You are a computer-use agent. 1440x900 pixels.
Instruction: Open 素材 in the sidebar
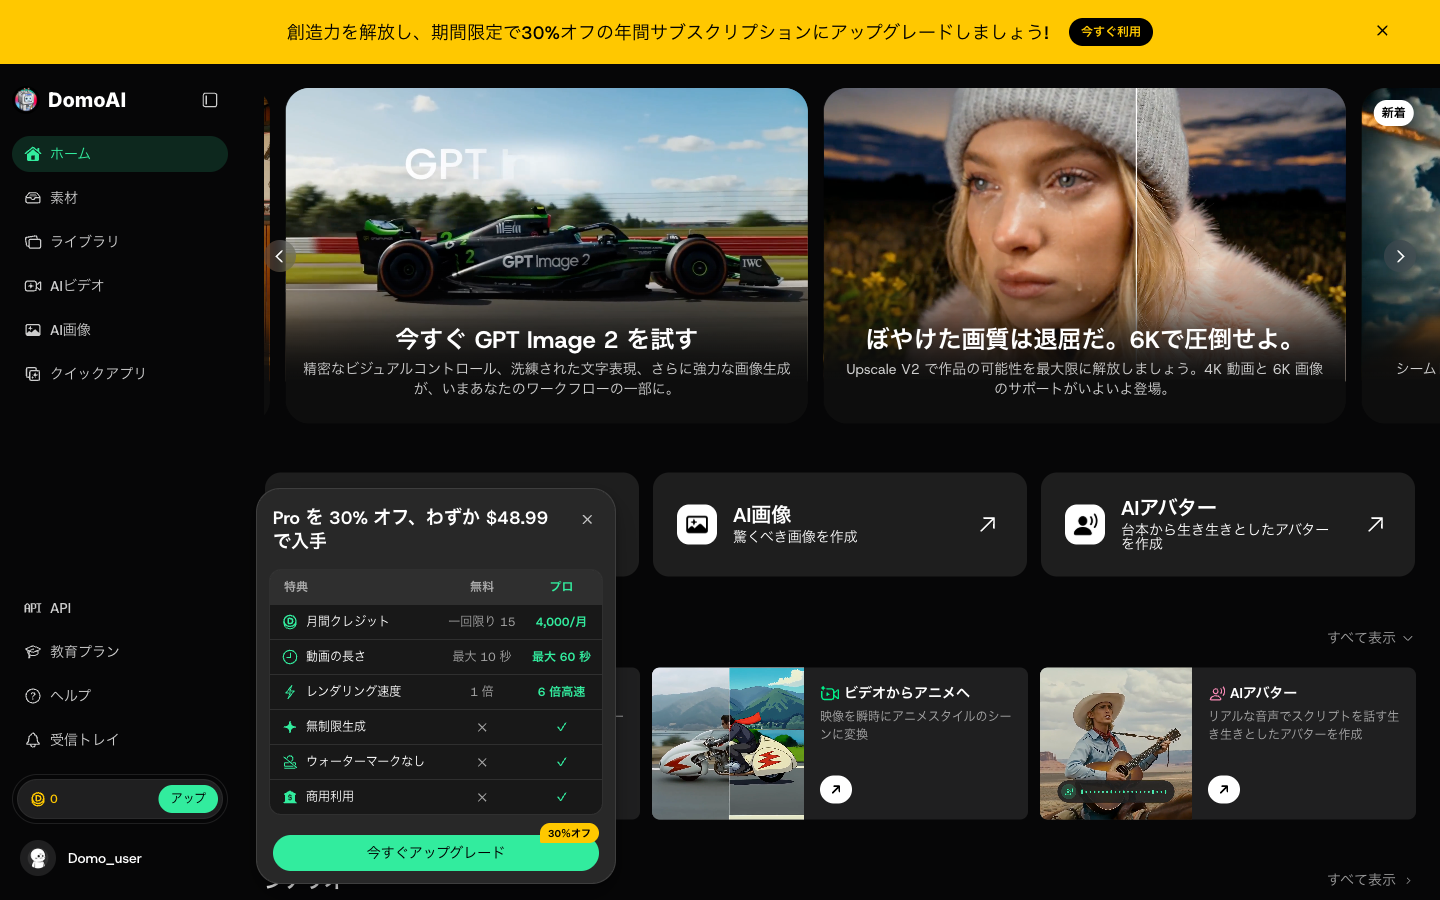click(x=120, y=198)
